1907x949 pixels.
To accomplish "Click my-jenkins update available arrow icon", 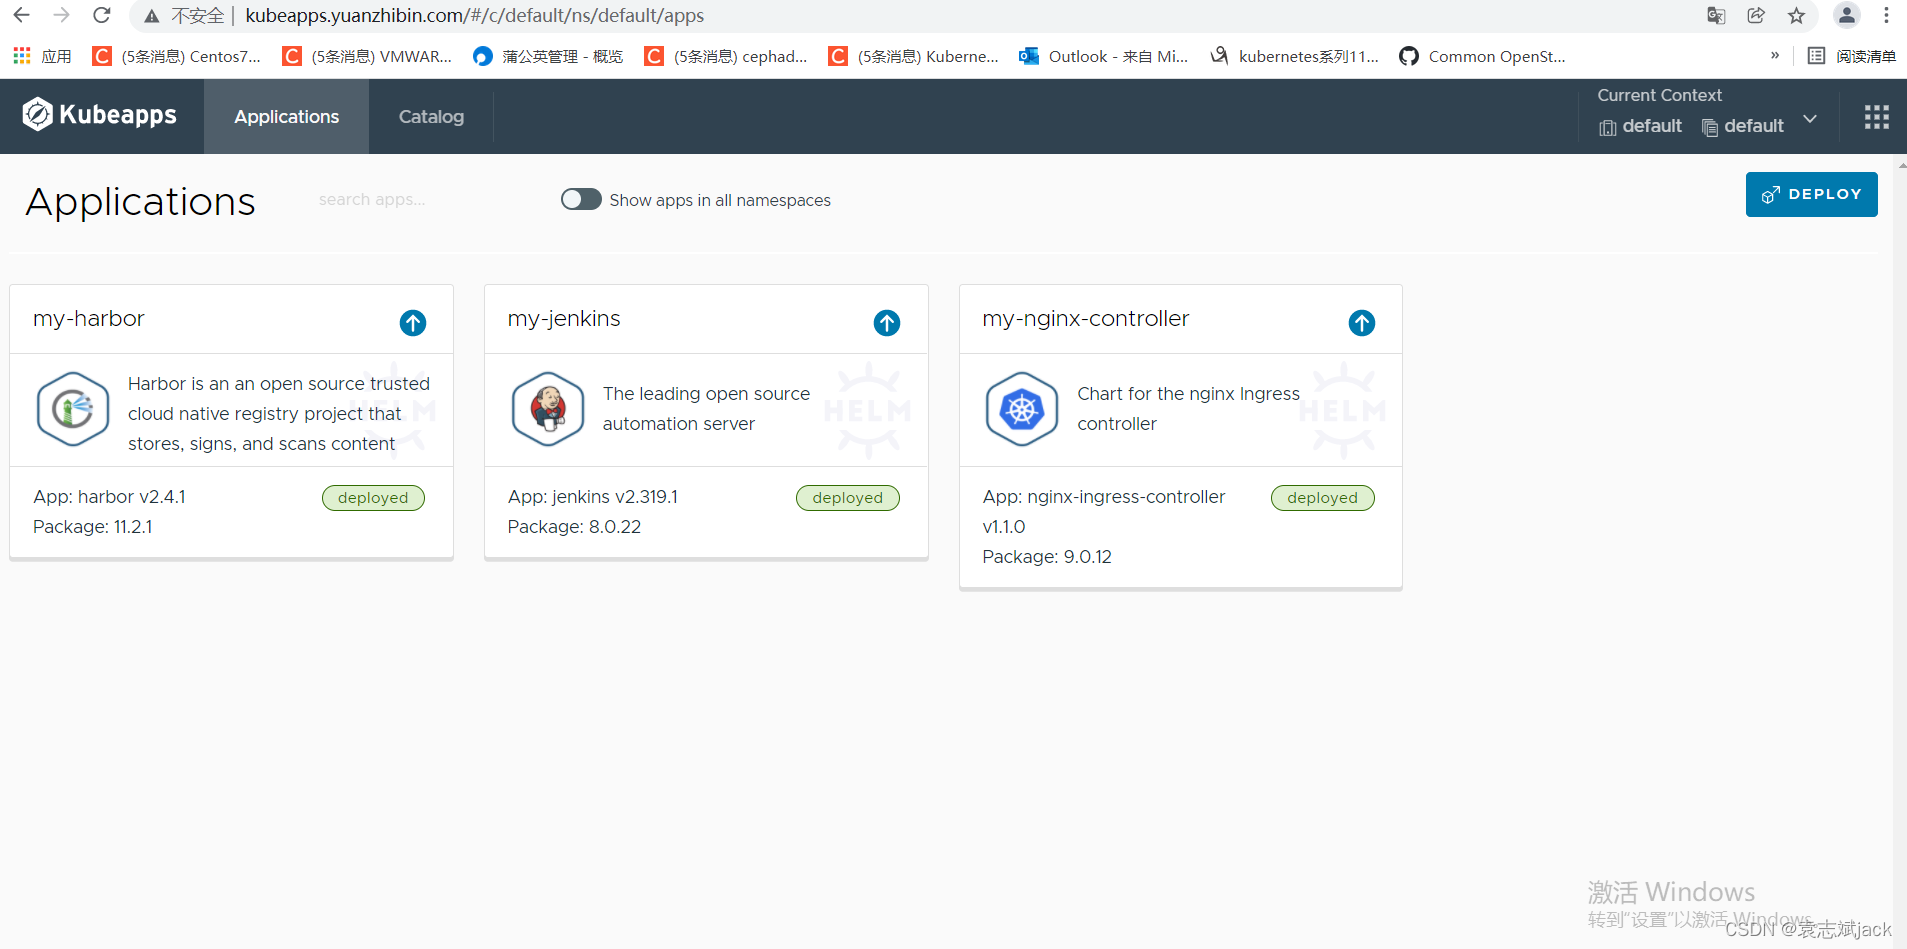I will 887,323.
